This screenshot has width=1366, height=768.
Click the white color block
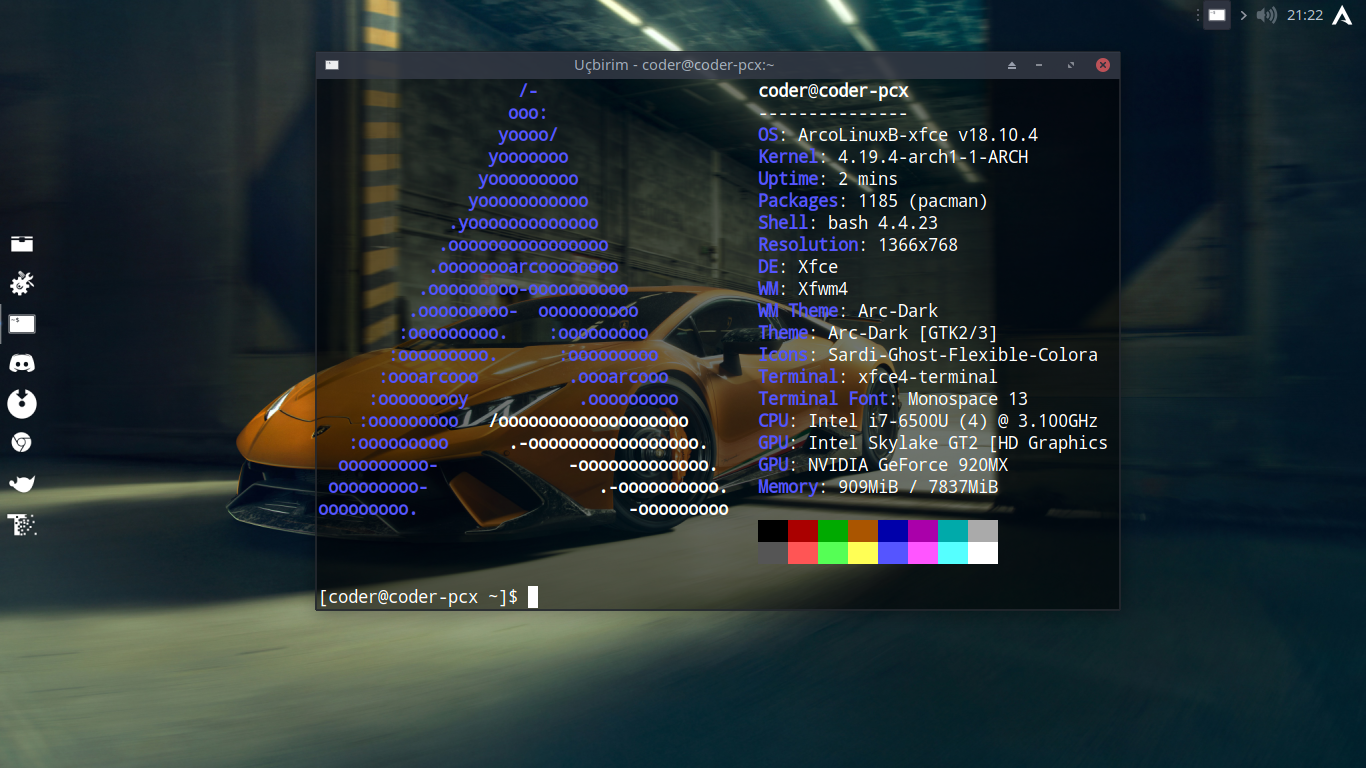pos(983,553)
